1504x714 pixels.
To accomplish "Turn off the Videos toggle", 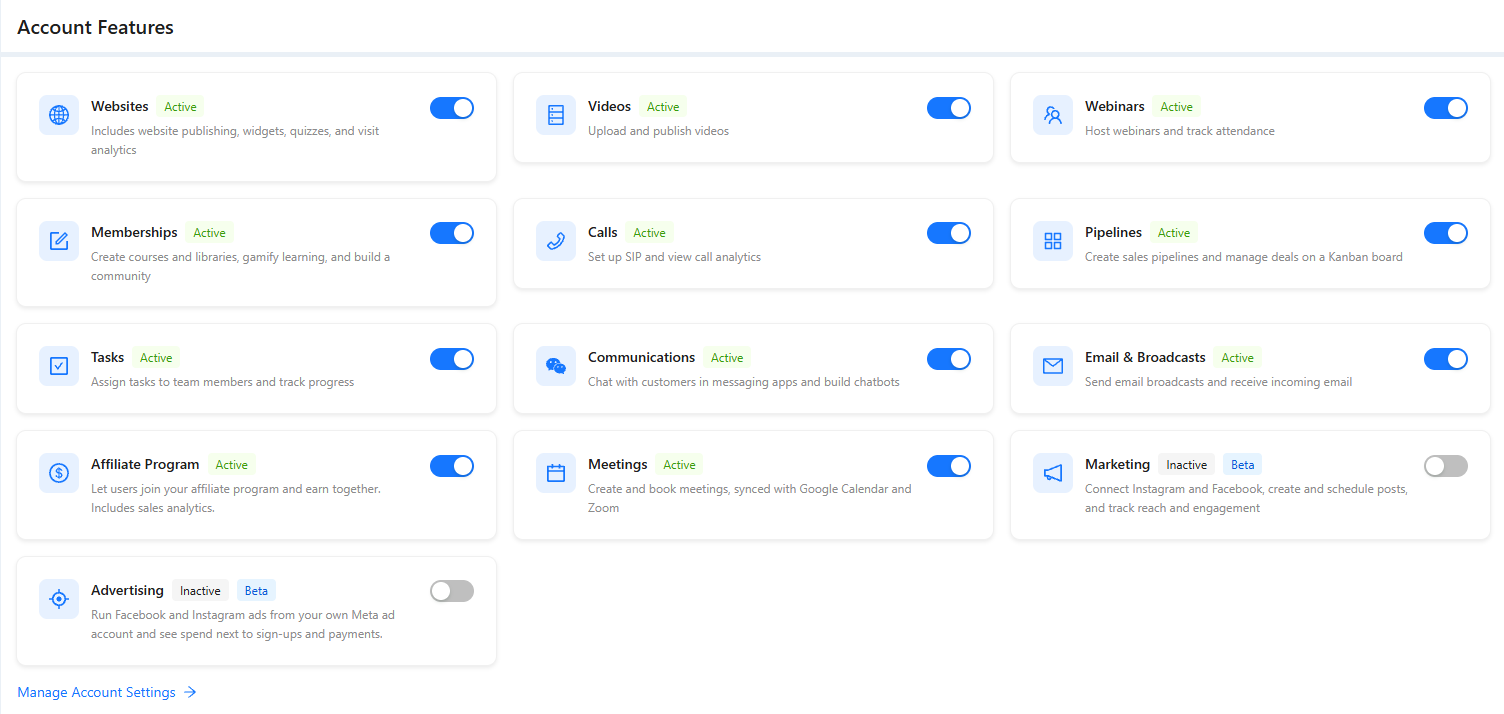I will 949,108.
